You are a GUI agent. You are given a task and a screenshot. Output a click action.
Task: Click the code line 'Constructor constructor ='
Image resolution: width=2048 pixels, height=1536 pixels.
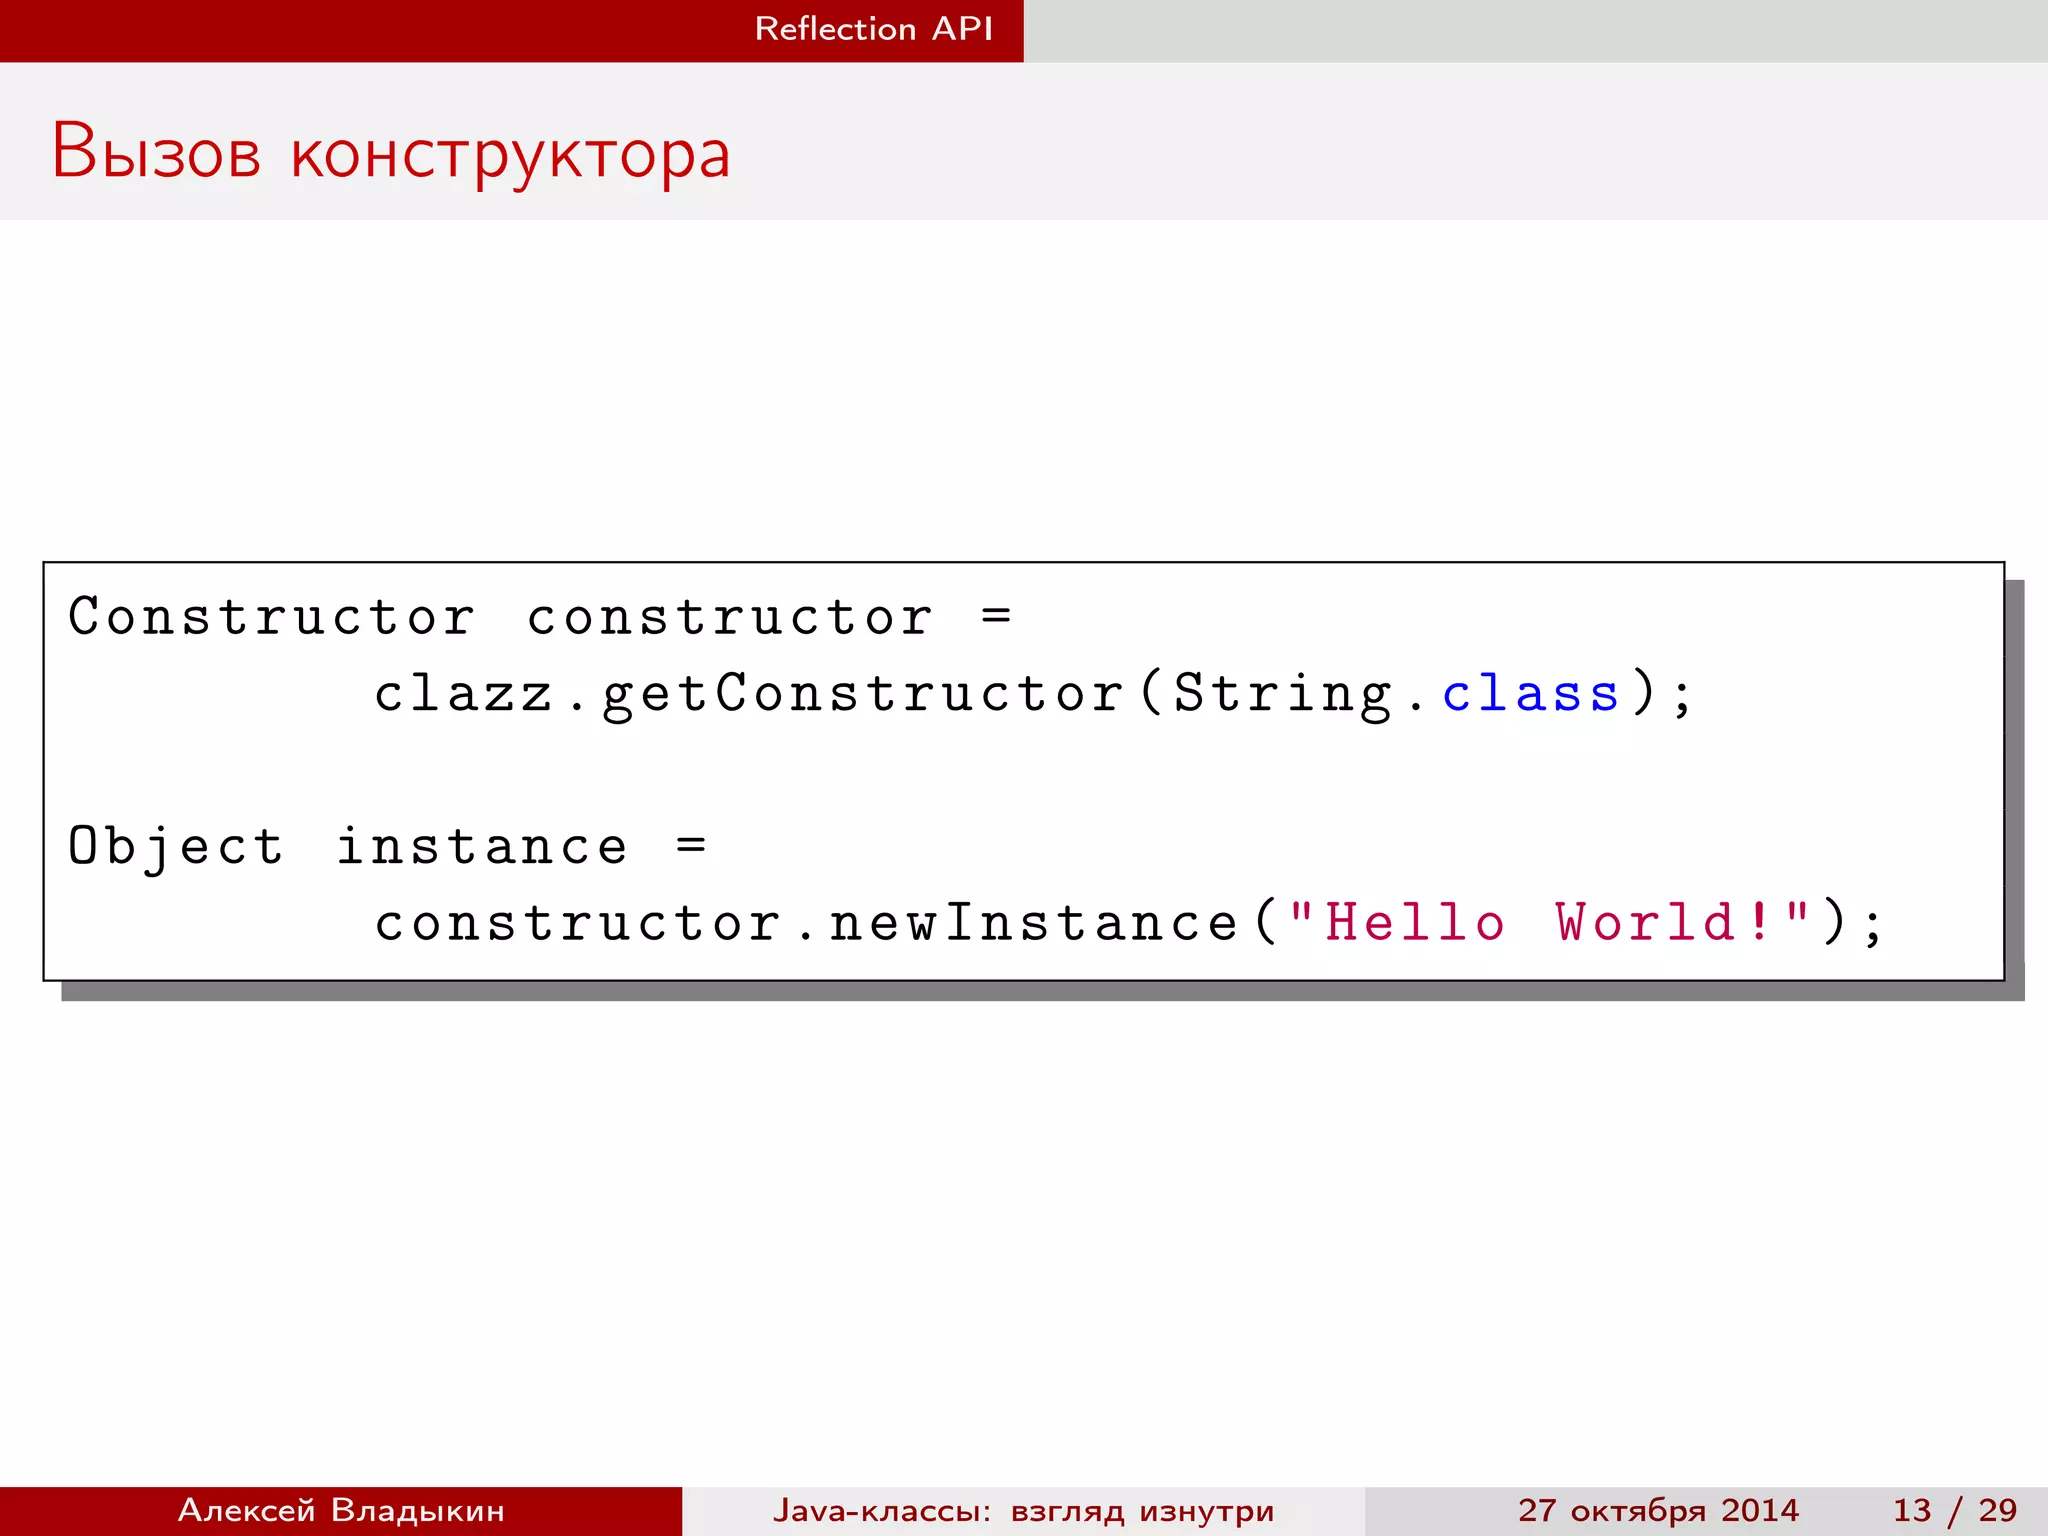point(540,616)
